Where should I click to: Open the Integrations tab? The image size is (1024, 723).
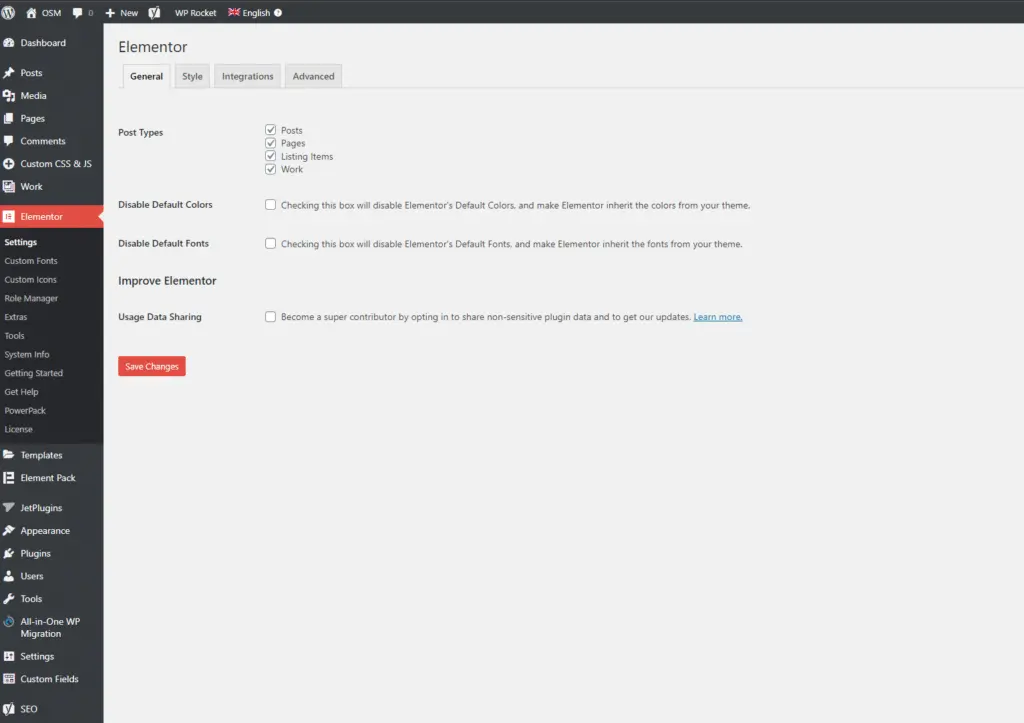click(x=248, y=76)
